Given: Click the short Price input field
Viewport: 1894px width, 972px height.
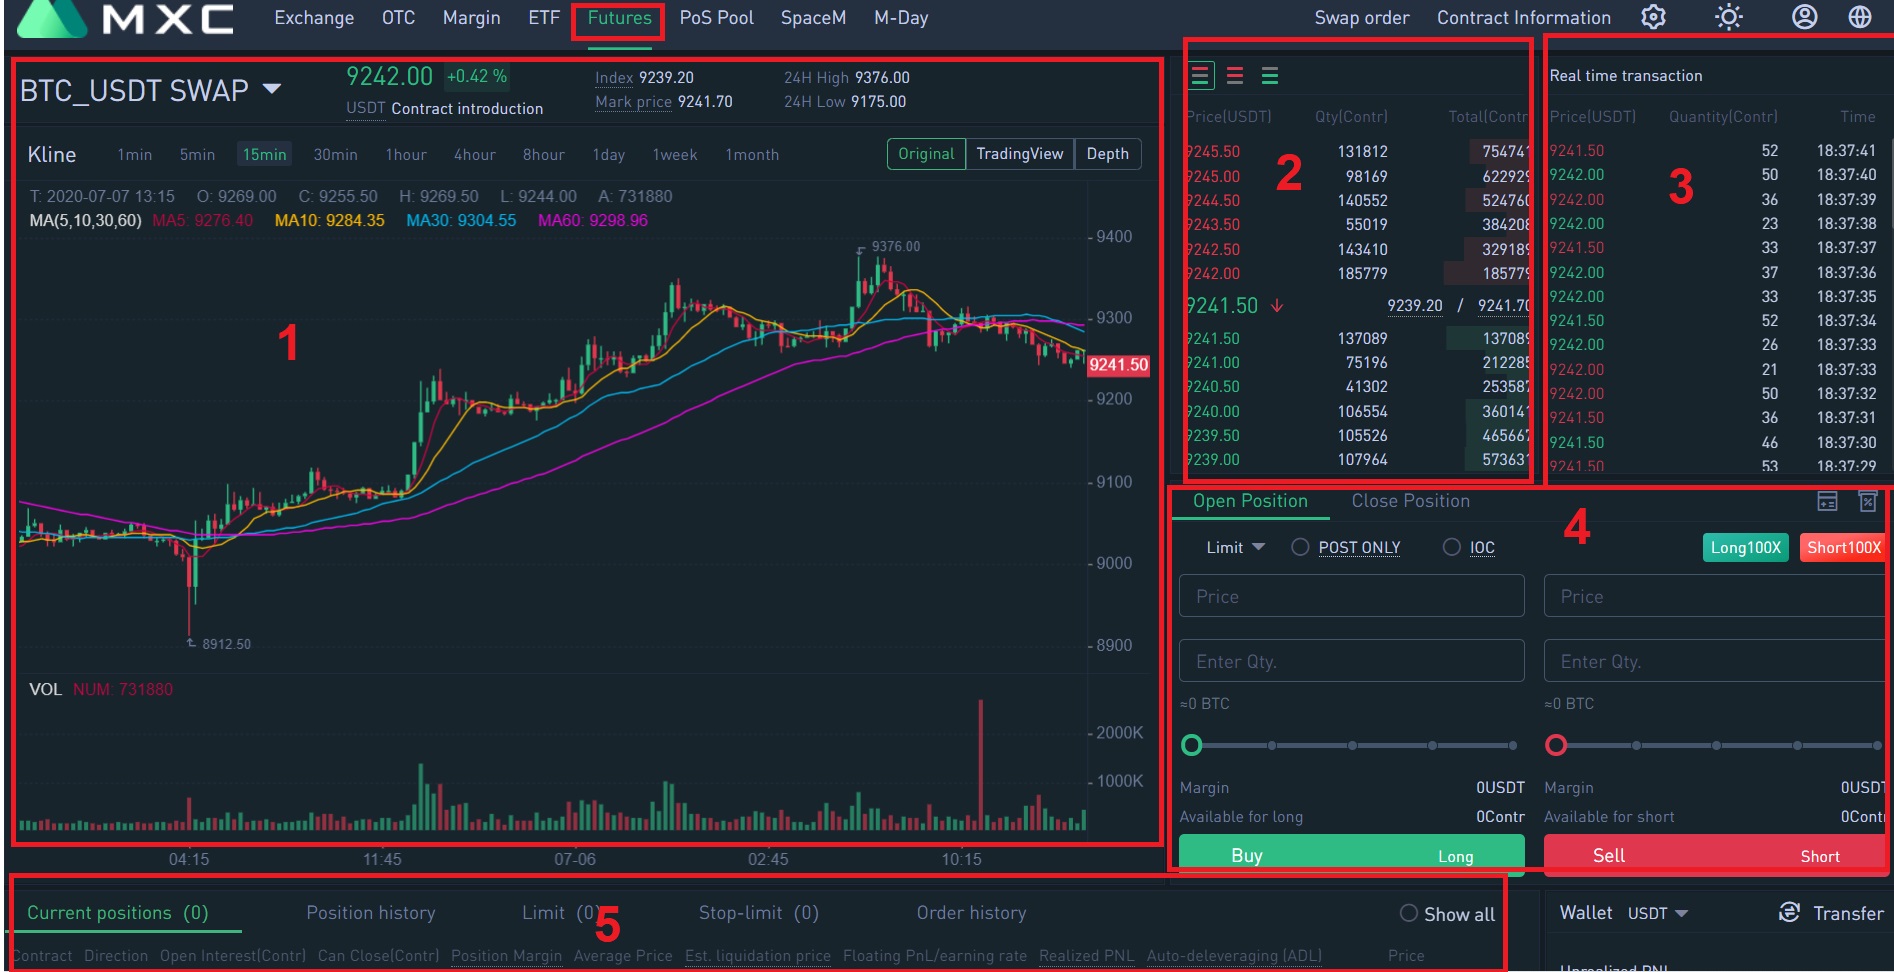Looking at the screenshot, I should tap(1714, 596).
